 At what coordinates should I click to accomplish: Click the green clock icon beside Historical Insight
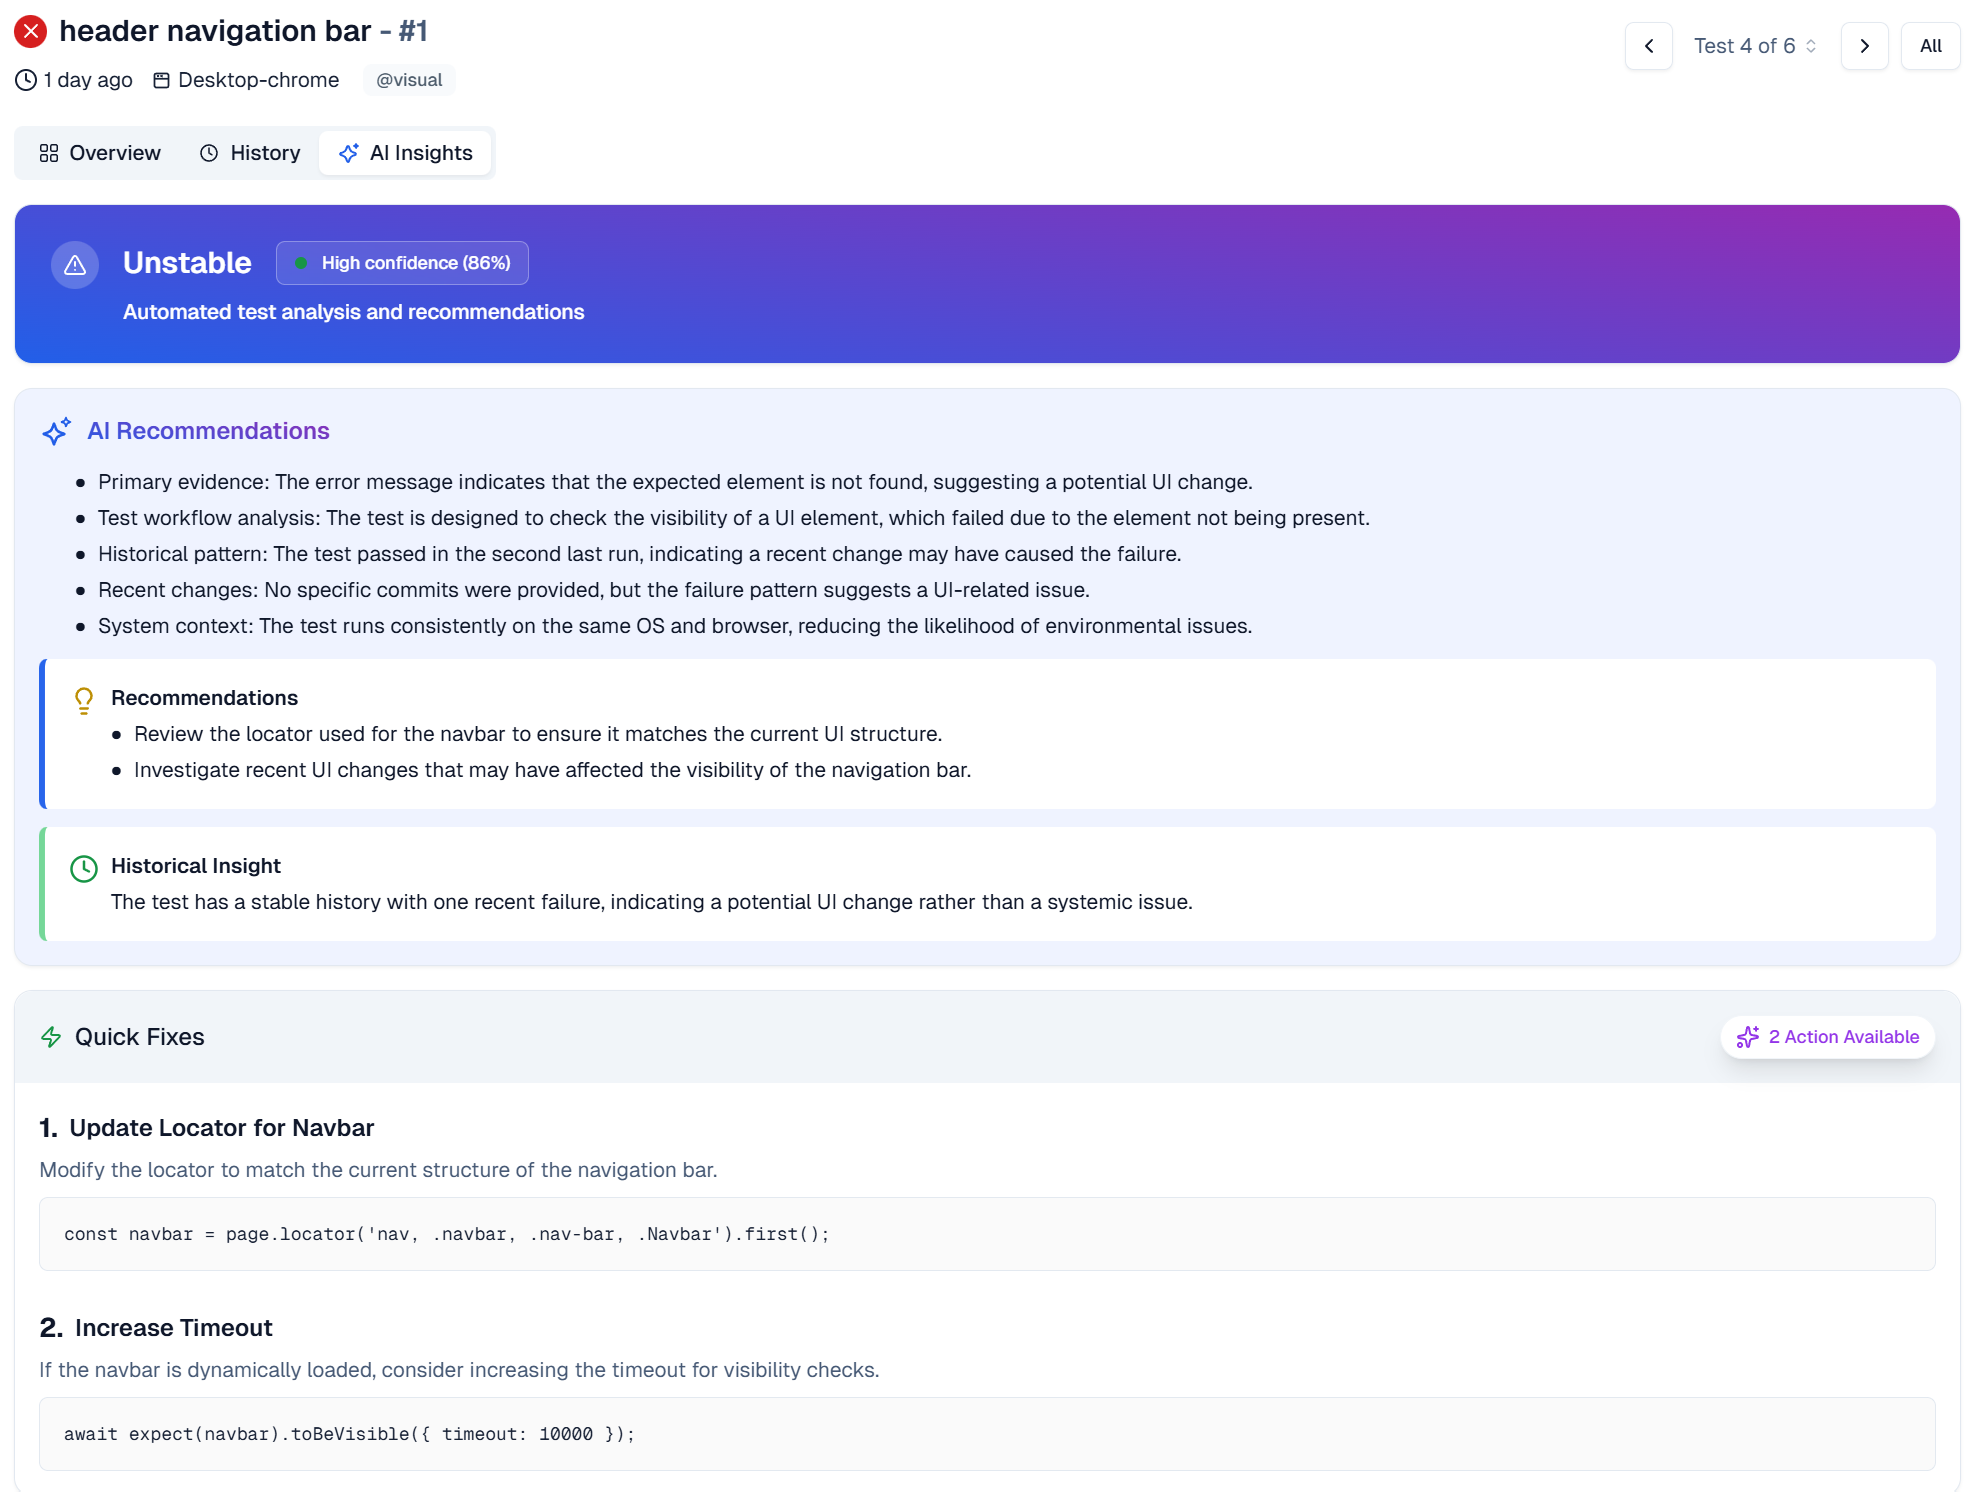click(84, 868)
